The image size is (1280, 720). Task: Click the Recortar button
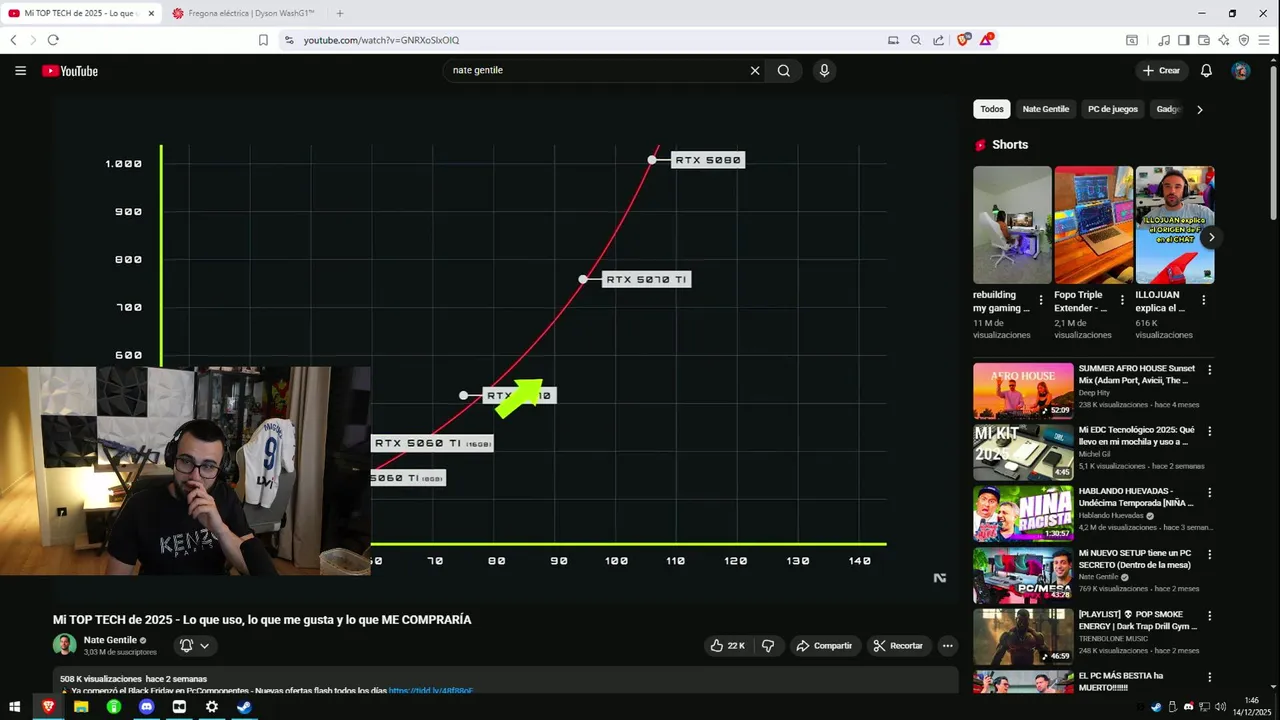pos(898,646)
